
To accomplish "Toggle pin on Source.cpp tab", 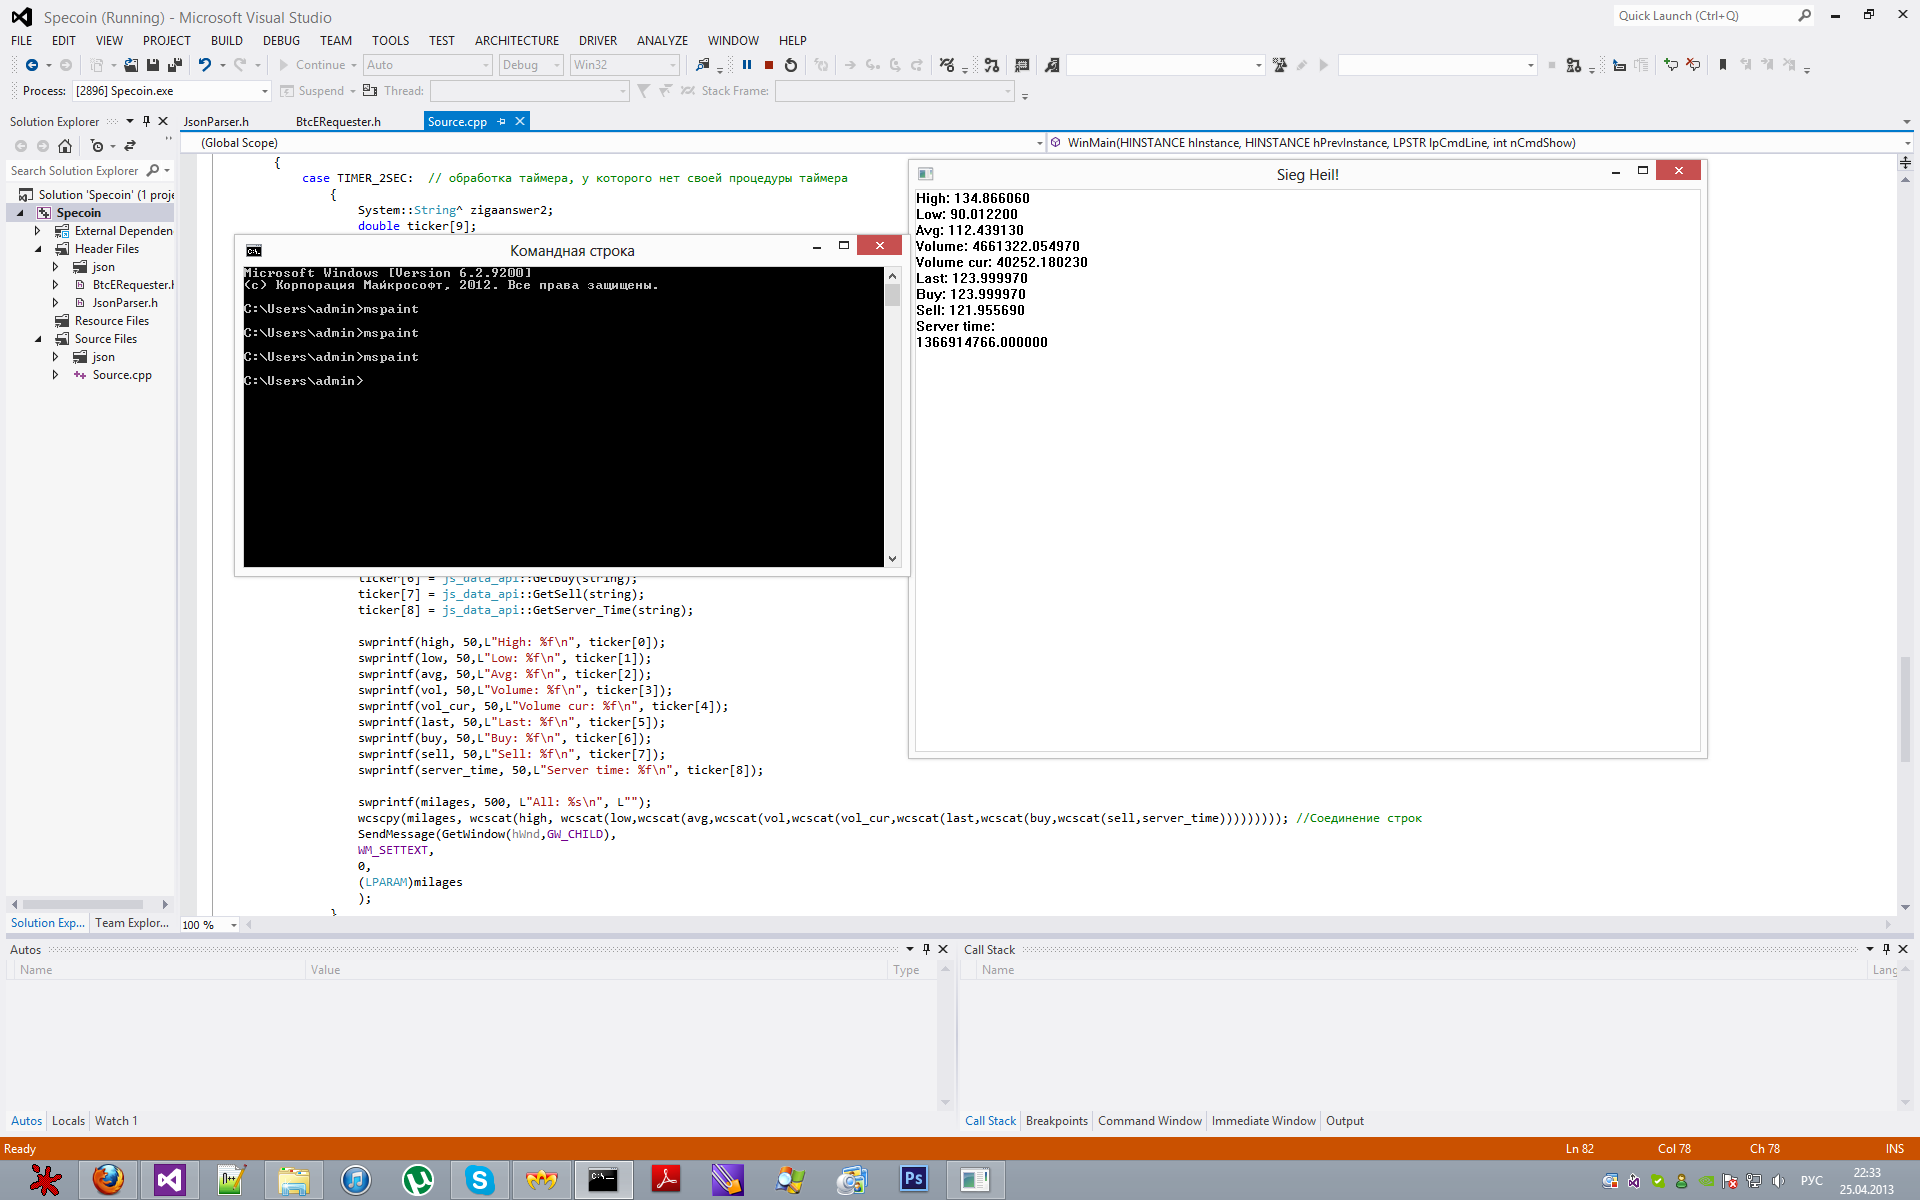I will coord(502,122).
